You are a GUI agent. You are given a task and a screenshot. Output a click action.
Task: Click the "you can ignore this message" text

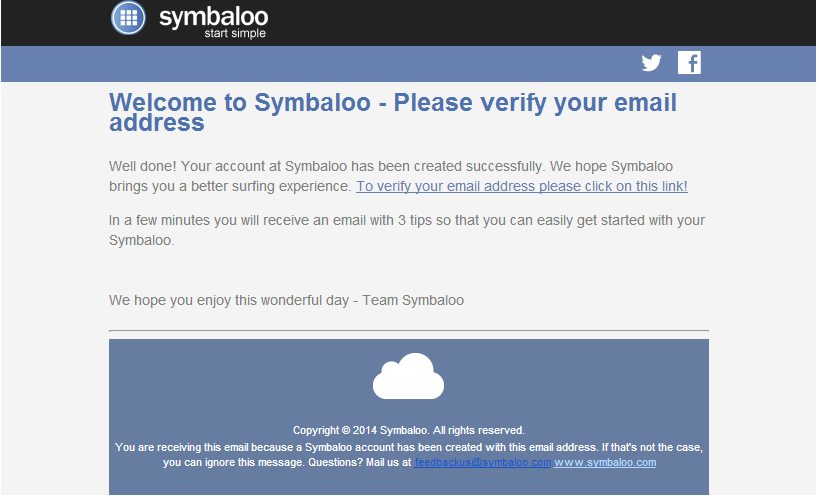click(x=233, y=463)
